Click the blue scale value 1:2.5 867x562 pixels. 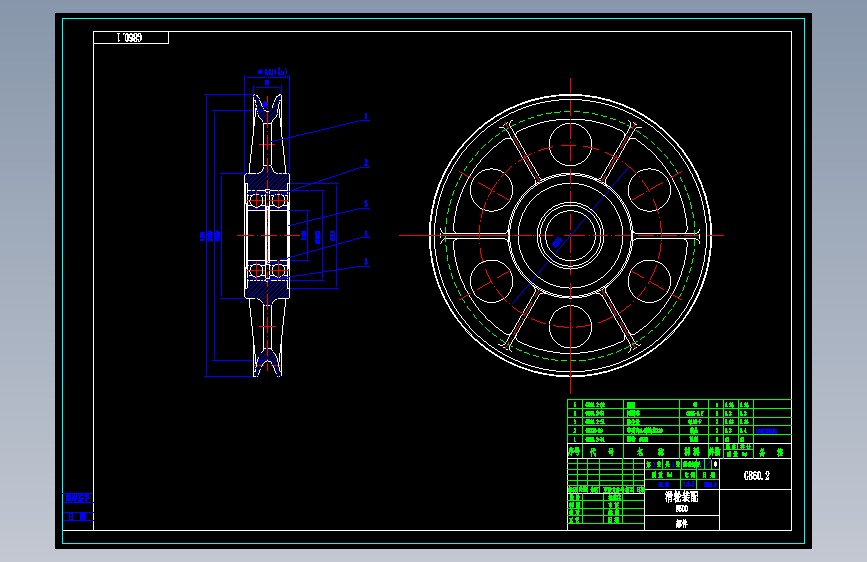coord(689,484)
